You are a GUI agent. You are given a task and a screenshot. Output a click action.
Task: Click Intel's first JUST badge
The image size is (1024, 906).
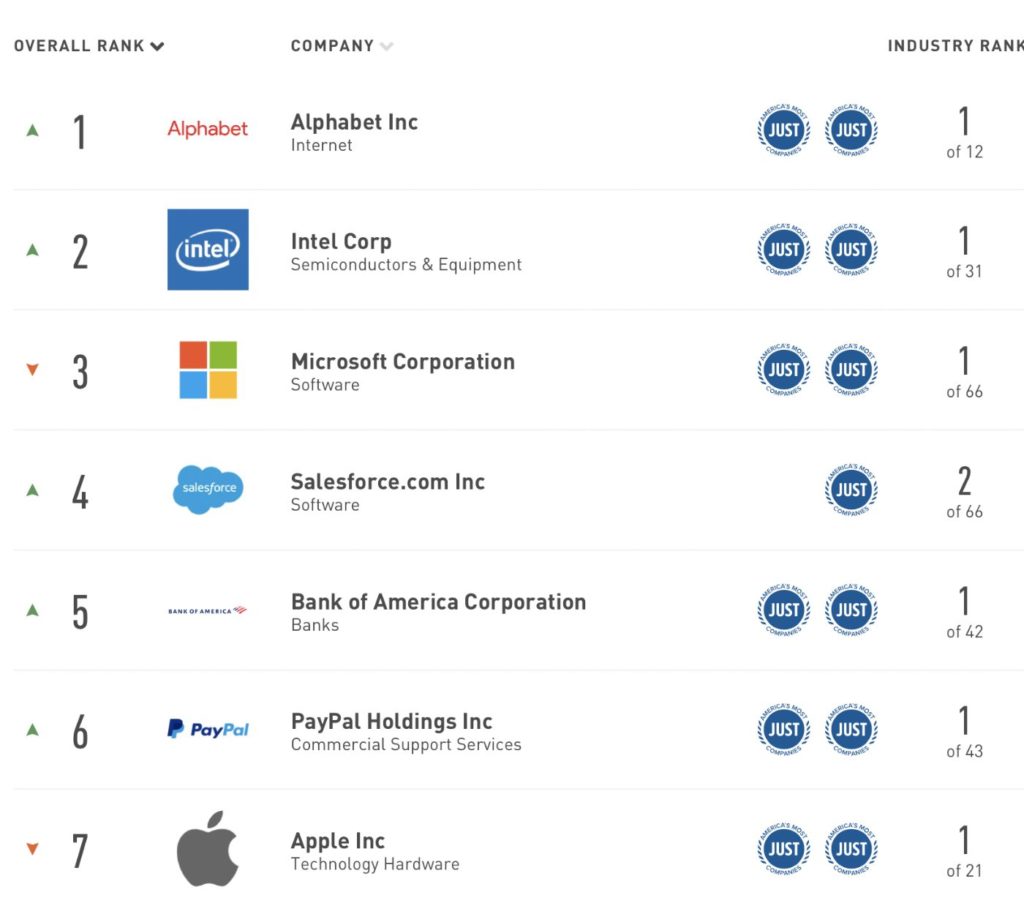tap(783, 250)
